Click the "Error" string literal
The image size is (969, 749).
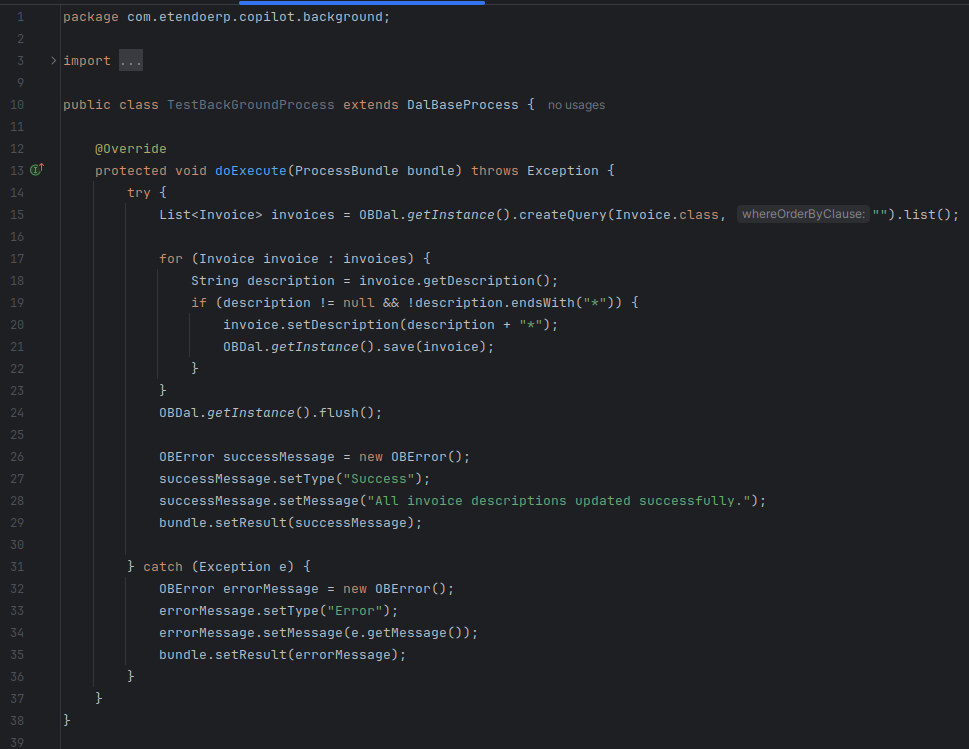[355, 611]
